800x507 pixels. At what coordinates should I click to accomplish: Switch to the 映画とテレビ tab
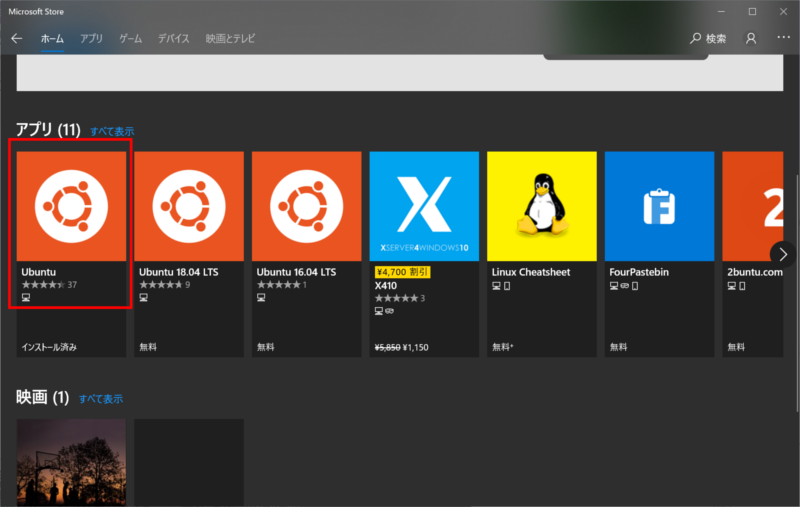[230, 38]
